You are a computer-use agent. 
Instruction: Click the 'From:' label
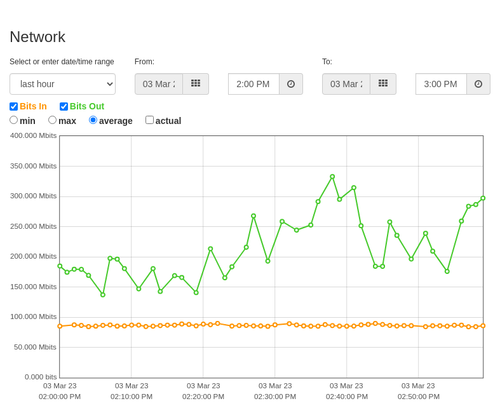click(144, 62)
